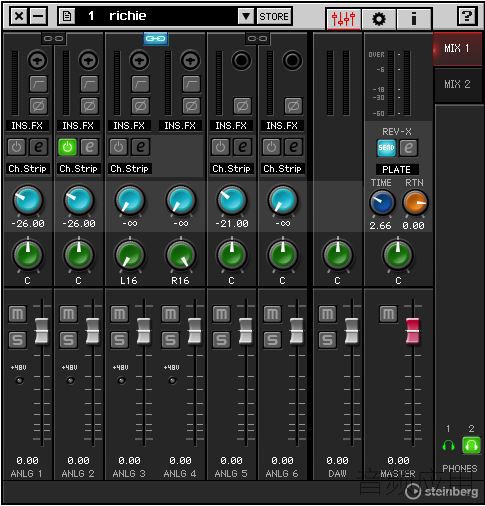Open the scene name dropdown arrow
This screenshot has height=506, width=485.
tap(246, 16)
